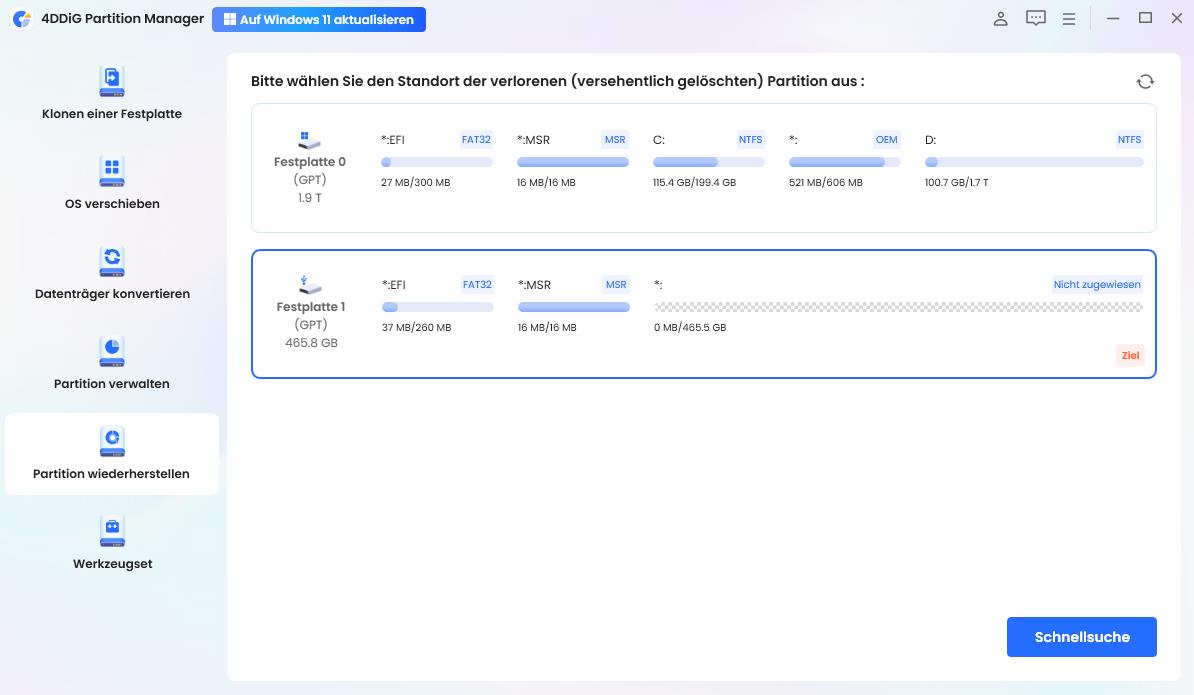
Task: Click the Ziel label on Festplatte 1
Action: 1130,355
